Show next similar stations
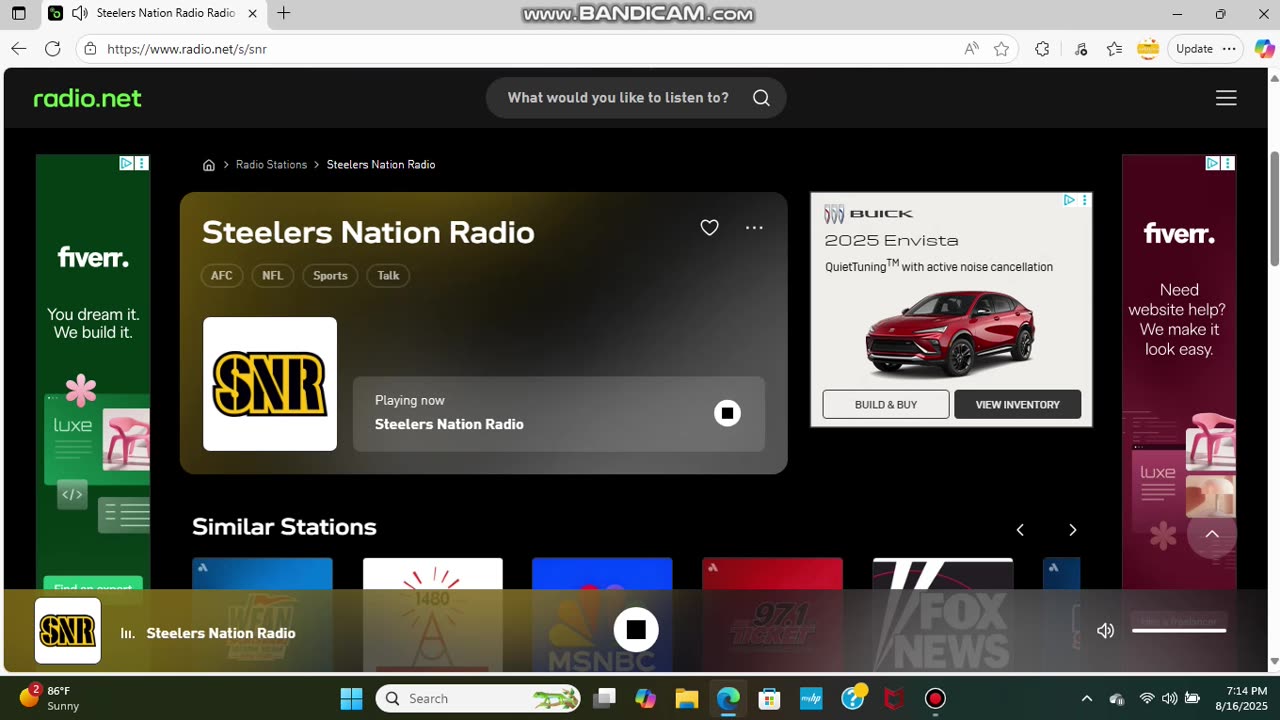Image resolution: width=1280 pixels, height=720 pixels. (x=1072, y=530)
